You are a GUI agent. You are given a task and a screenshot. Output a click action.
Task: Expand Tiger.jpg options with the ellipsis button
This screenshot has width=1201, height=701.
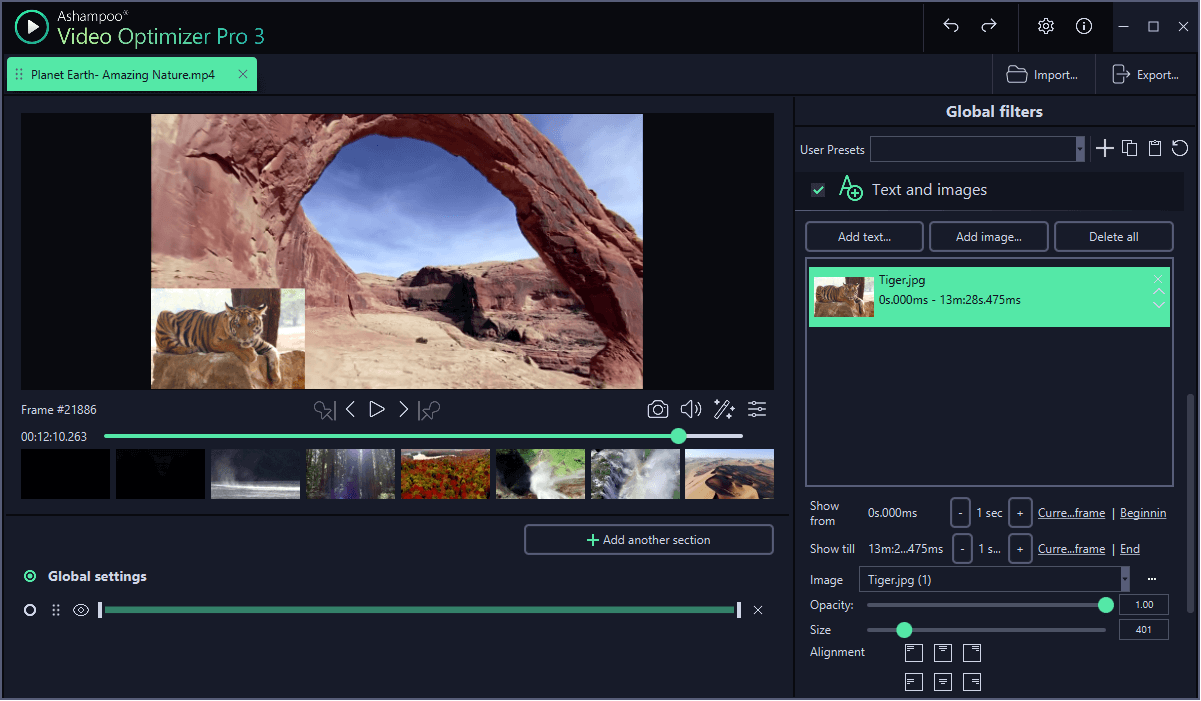tap(1151, 579)
